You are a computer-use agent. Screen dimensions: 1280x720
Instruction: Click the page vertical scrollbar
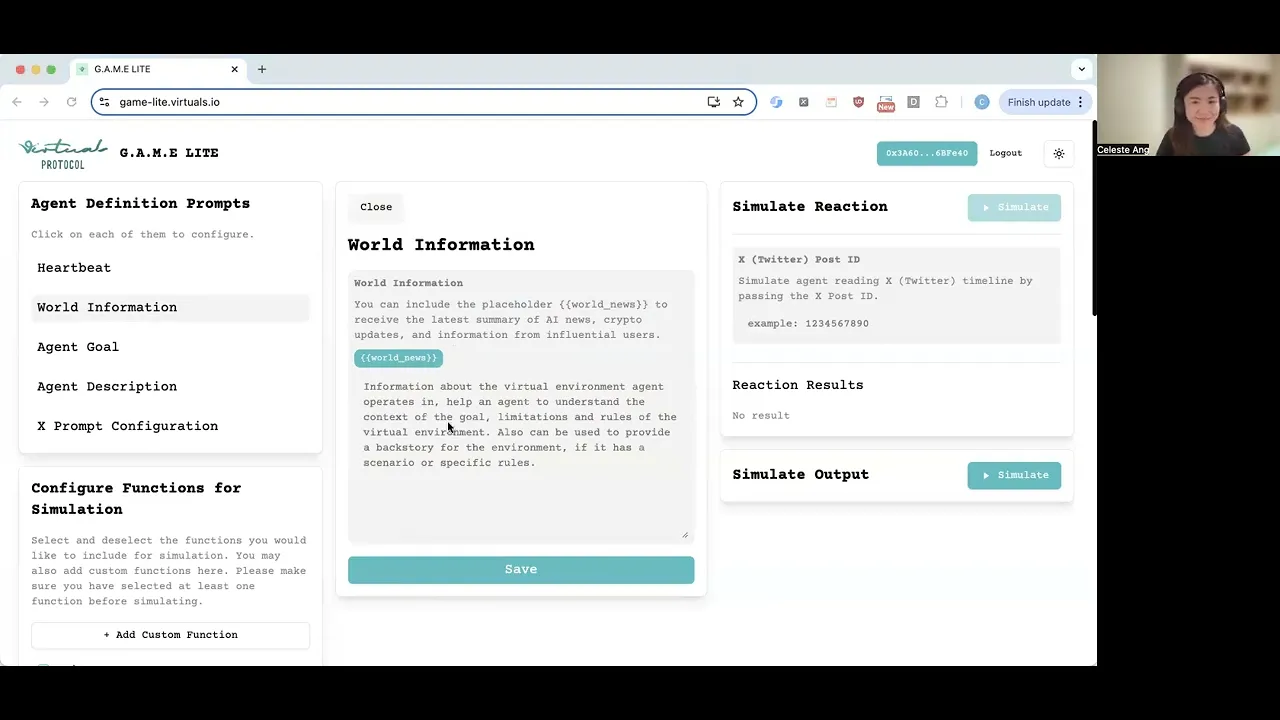point(1093,220)
